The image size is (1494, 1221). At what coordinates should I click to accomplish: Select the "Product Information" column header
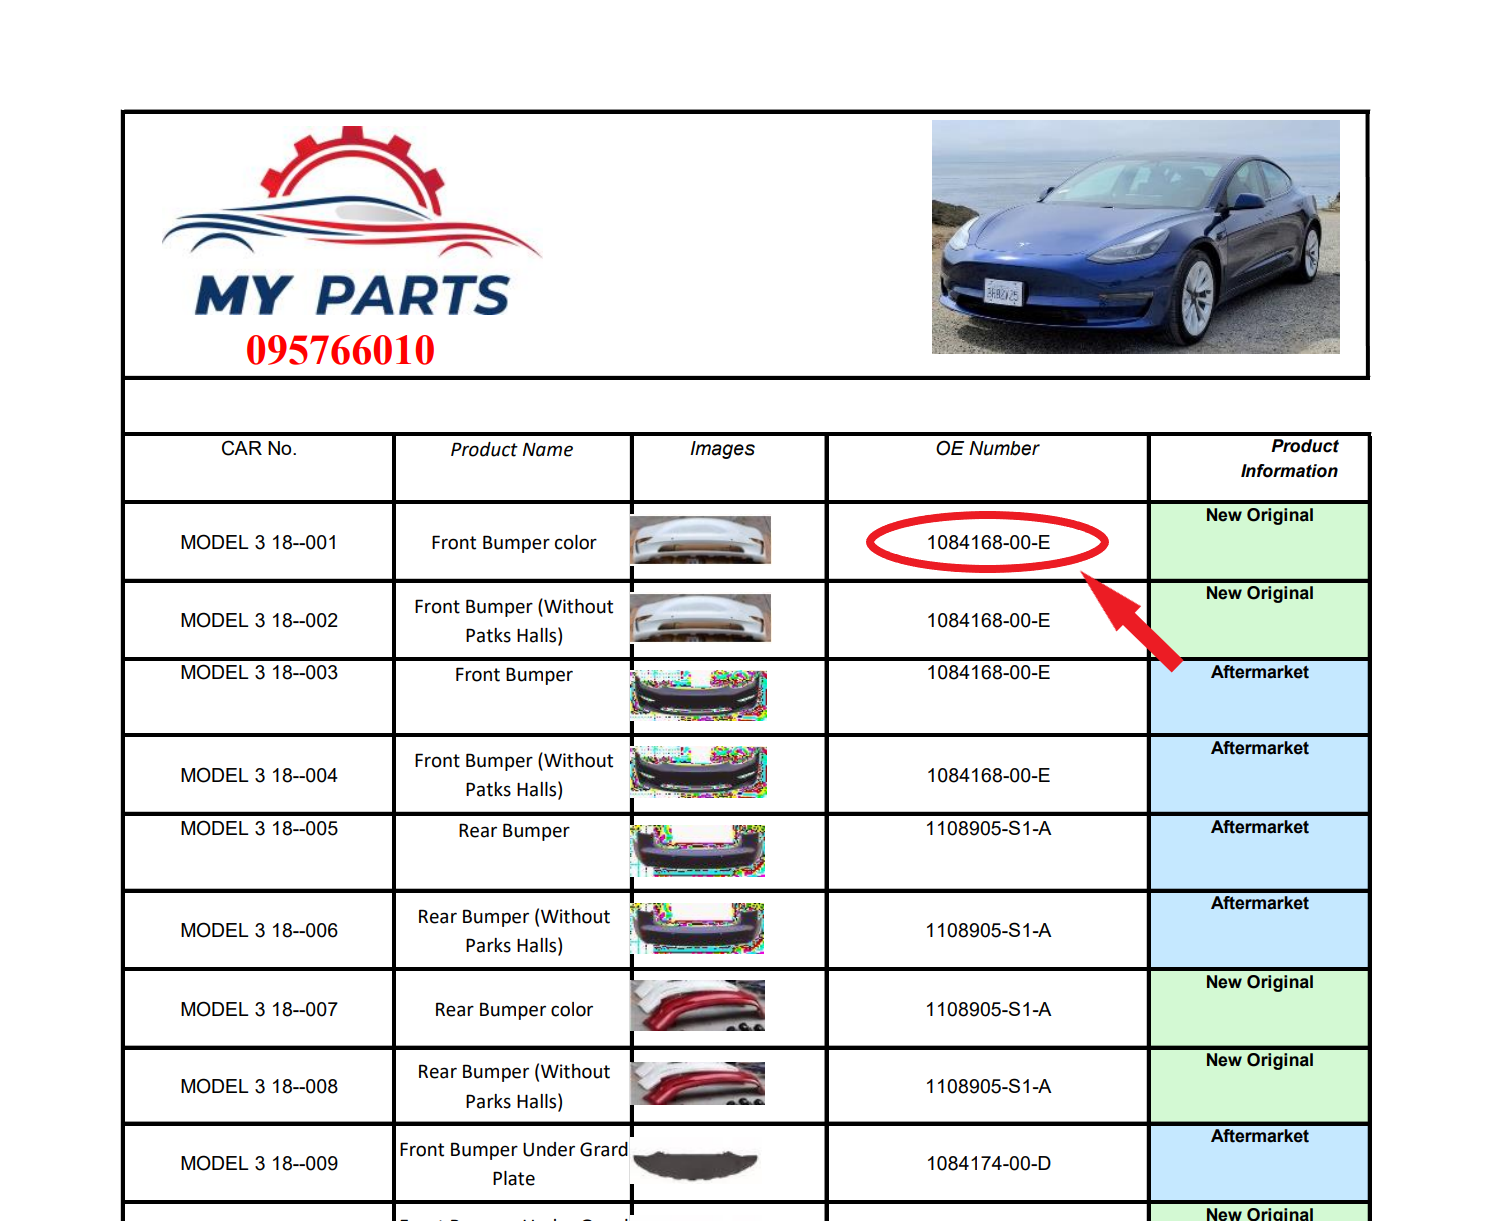[x=1289, y=458]
